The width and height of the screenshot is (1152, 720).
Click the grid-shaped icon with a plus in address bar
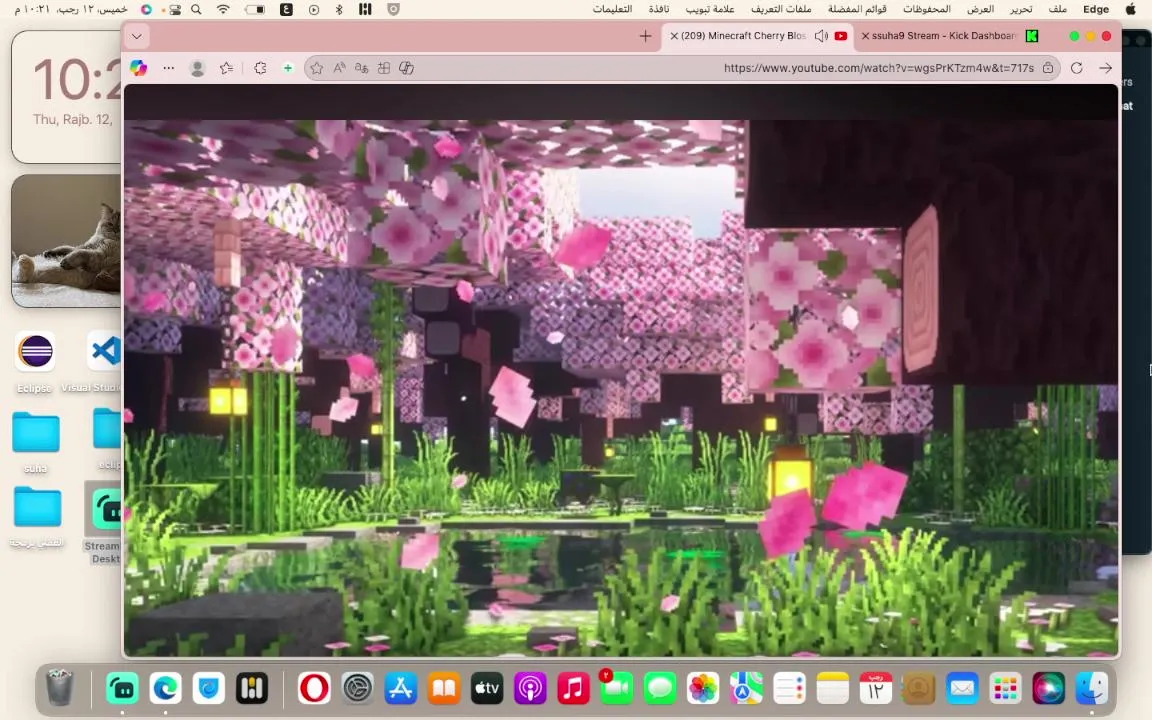(384, 68)
